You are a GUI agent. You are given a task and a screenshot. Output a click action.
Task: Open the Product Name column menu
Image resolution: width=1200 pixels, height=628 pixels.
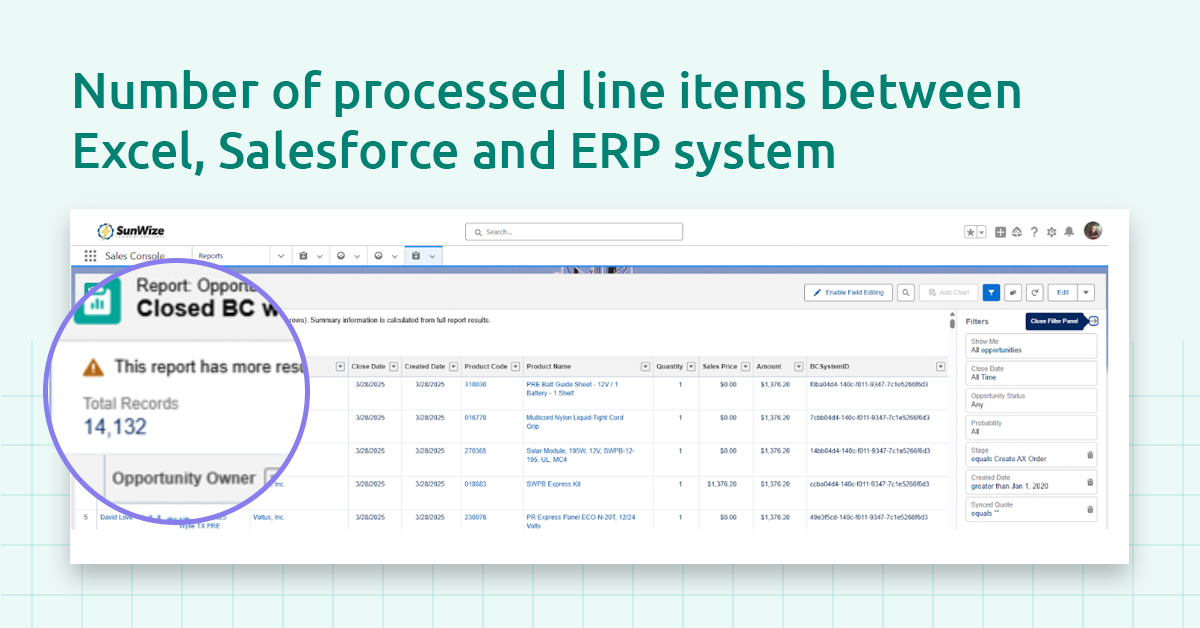tap(645, 367)
